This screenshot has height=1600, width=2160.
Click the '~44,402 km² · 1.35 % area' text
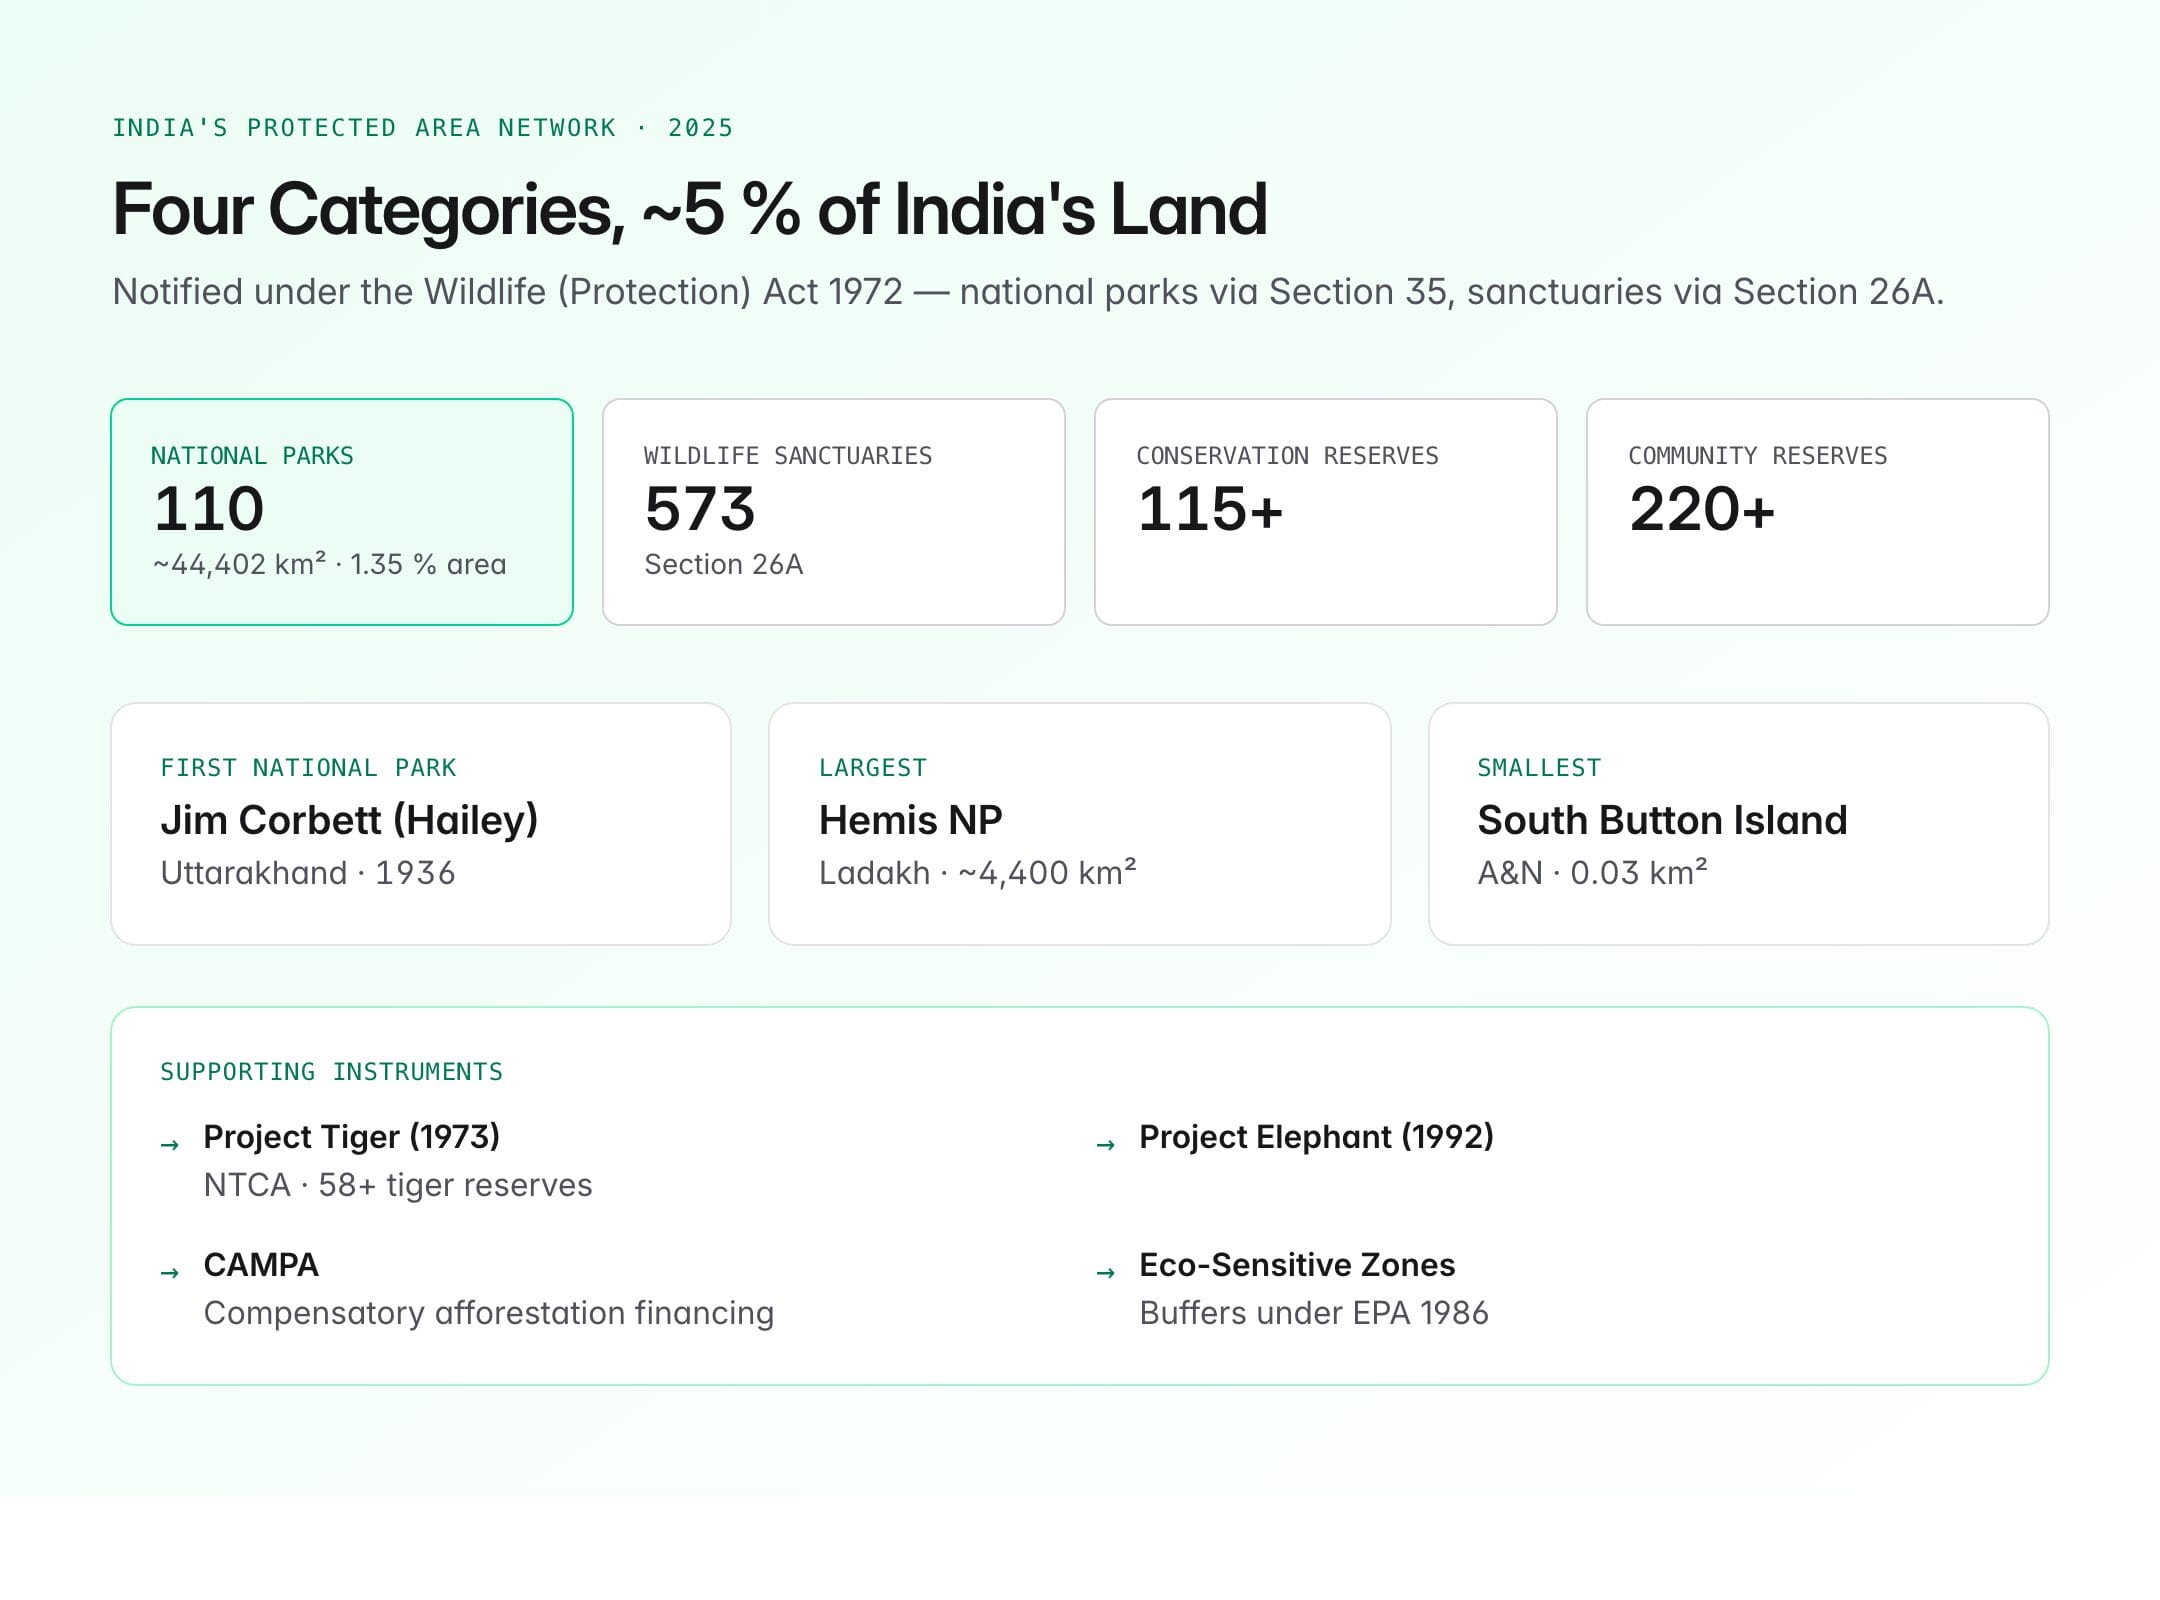330,564
